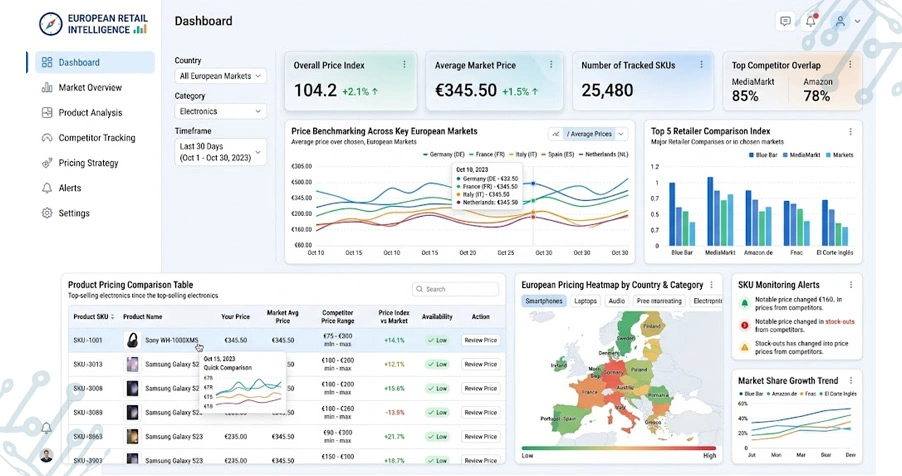Open European Pricing Heatmap menu
902x476 pixels.
(x=712, y=285)
